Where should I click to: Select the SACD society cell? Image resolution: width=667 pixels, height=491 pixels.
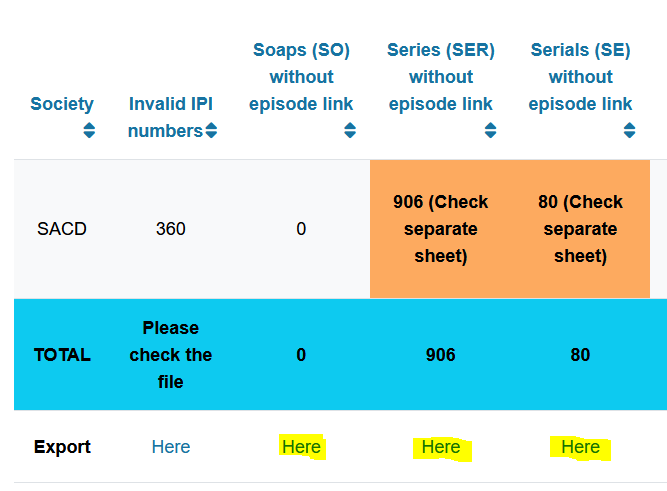pos(62,229)
